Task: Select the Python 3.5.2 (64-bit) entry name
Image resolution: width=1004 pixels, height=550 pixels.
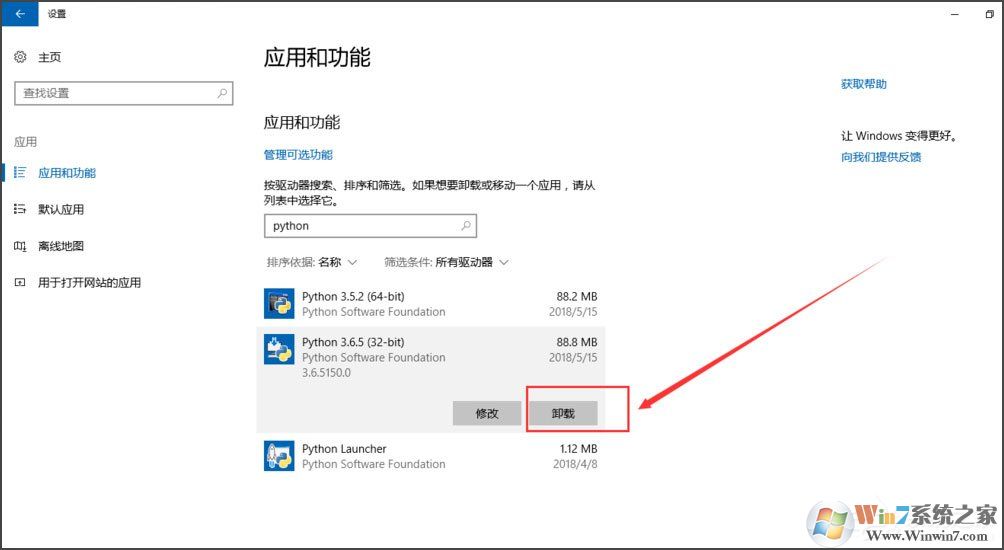Action: (x=353, y=296)
